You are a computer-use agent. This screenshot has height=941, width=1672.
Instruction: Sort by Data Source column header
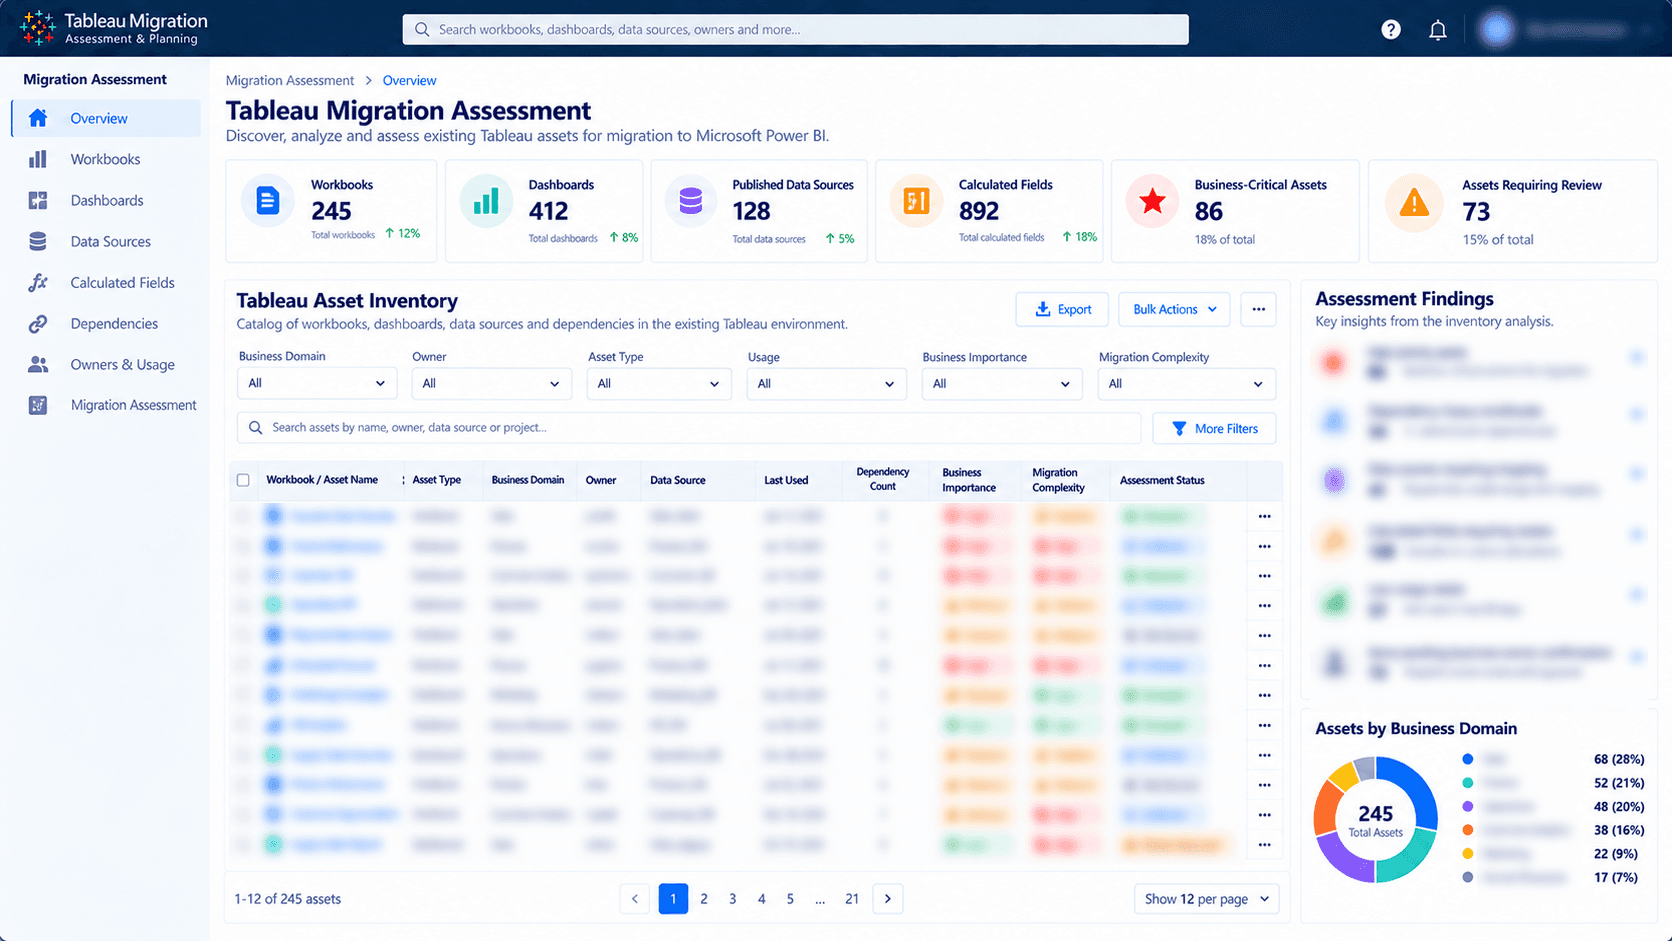678,480
